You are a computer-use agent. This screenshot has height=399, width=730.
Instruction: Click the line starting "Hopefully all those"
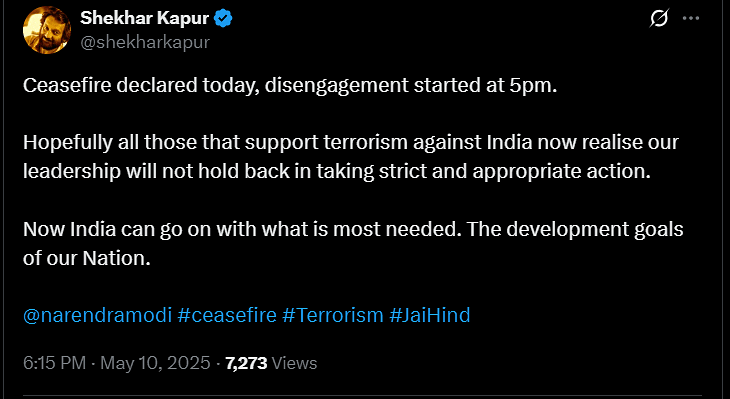coord(351,143)
